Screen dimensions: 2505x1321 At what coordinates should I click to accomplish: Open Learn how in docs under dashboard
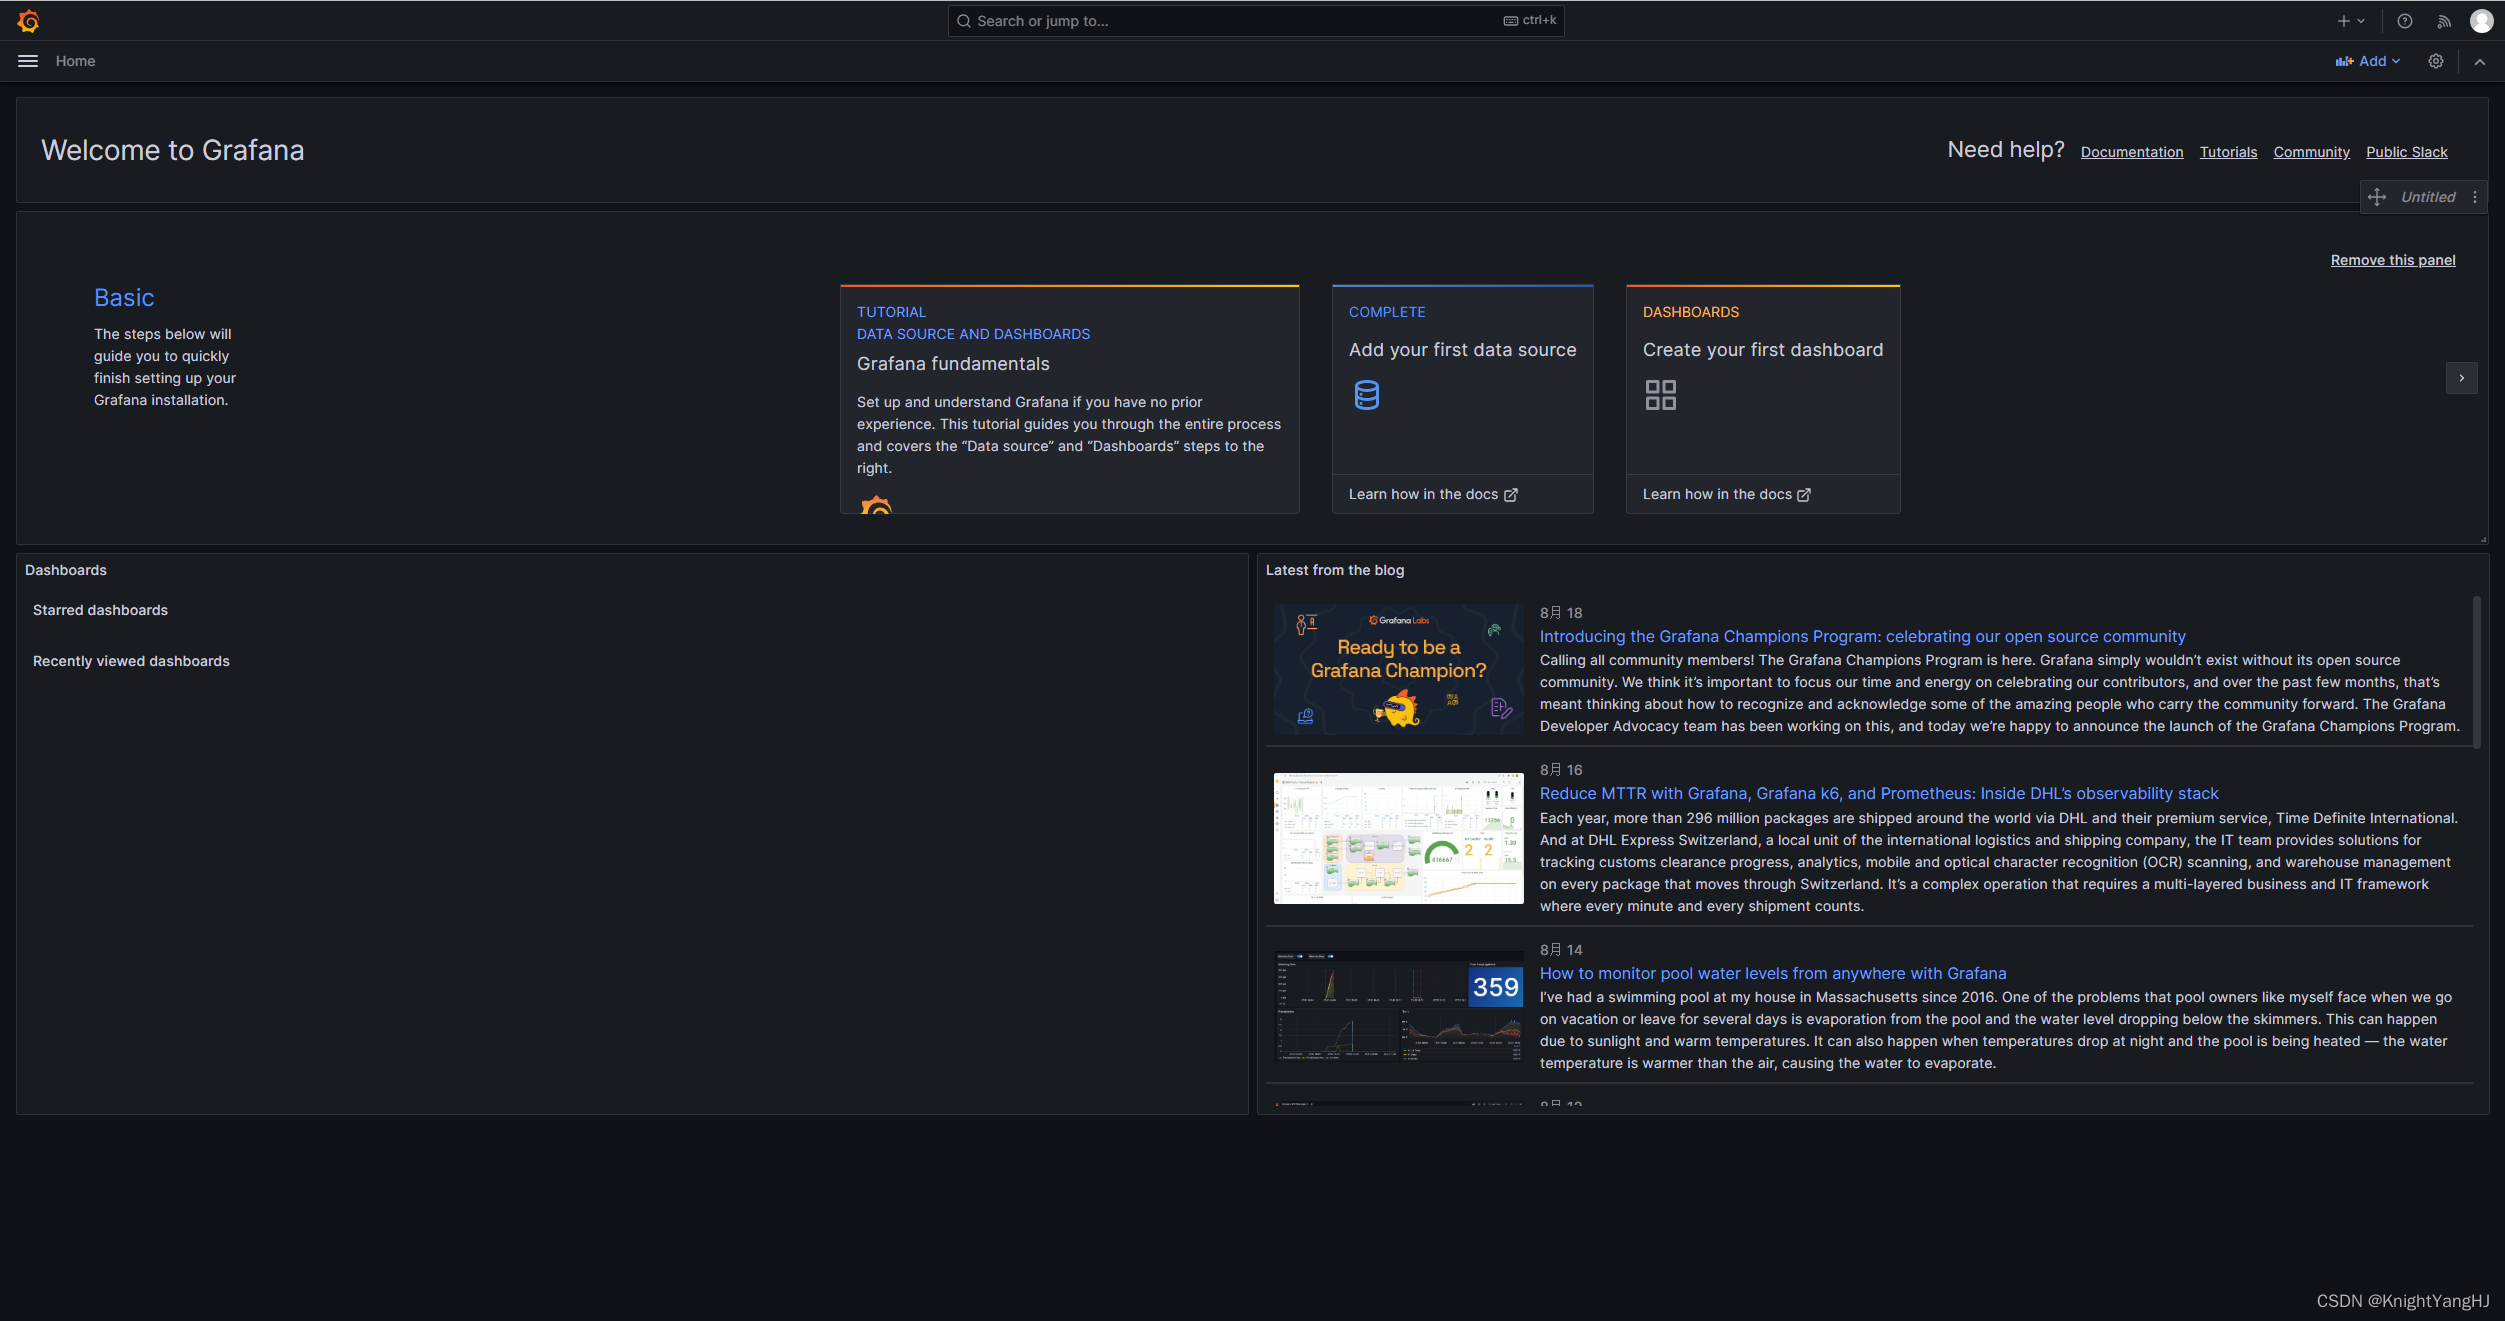click(x=1727, y=495)
